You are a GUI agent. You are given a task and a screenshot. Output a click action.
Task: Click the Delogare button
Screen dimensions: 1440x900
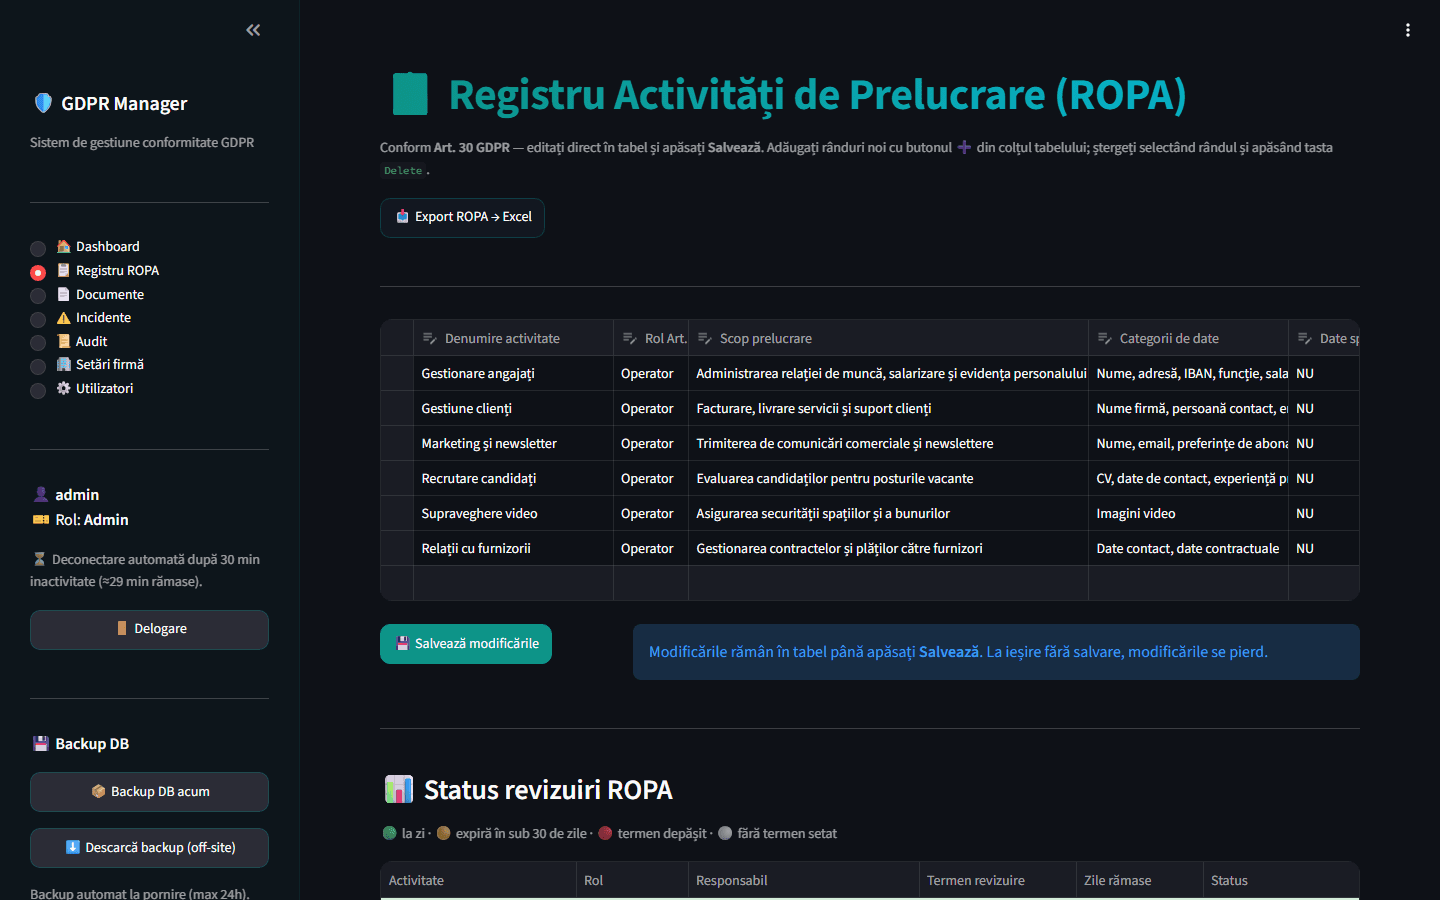[149, 629]
